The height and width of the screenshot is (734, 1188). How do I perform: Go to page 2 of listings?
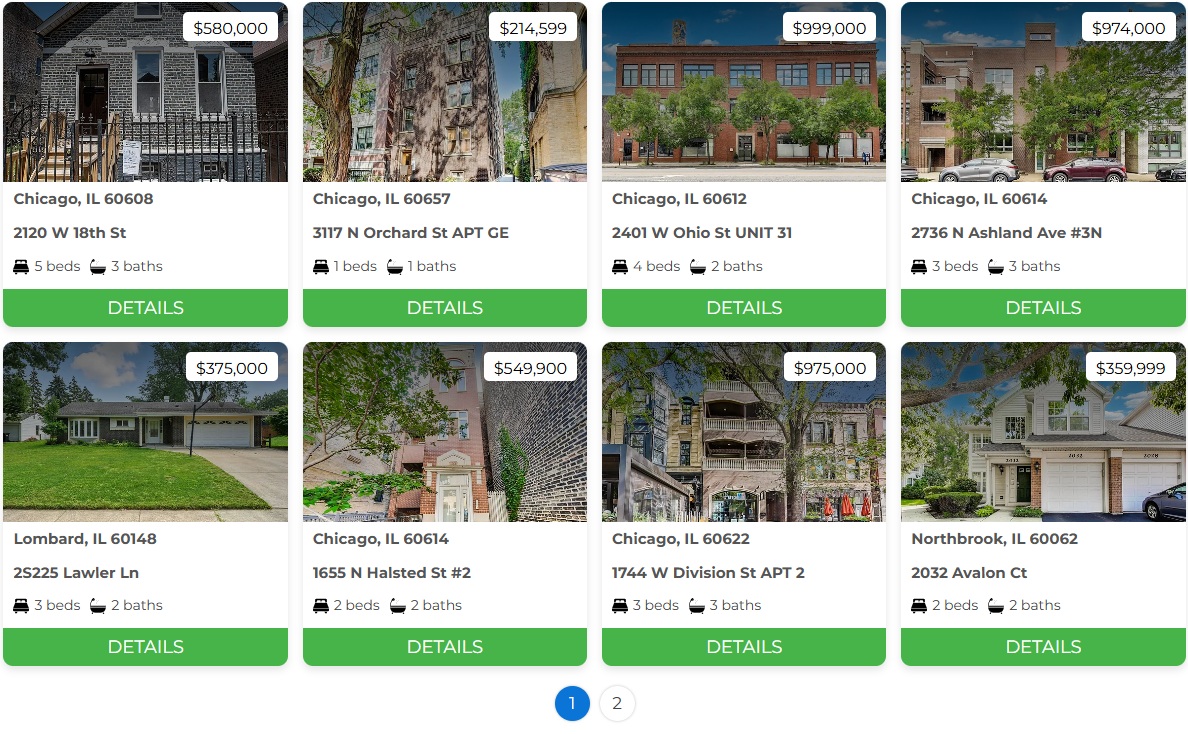point(617,704)
